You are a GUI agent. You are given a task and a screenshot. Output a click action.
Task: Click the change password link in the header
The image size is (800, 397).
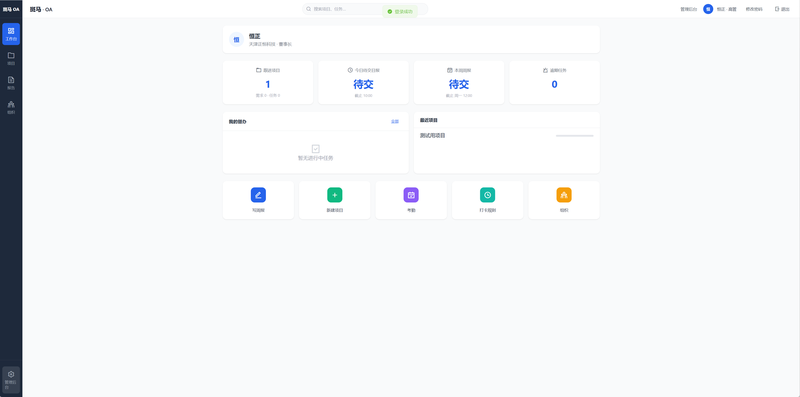(754, 9)
